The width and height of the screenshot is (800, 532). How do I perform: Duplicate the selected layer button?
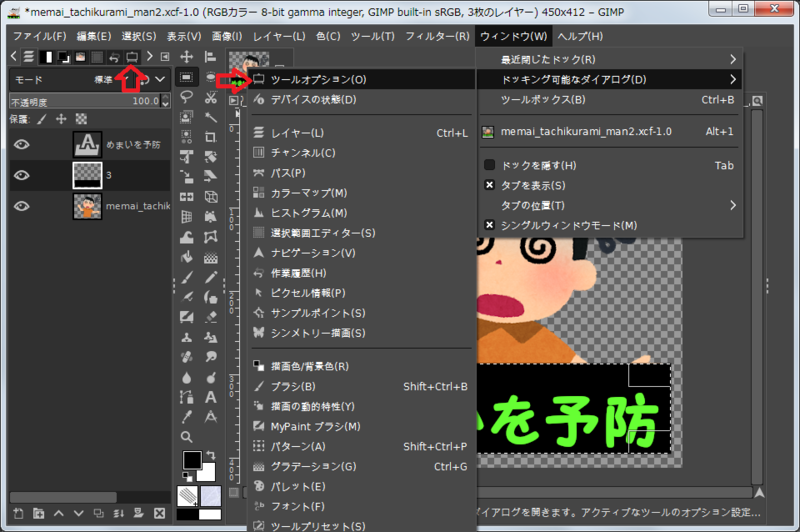98,513
